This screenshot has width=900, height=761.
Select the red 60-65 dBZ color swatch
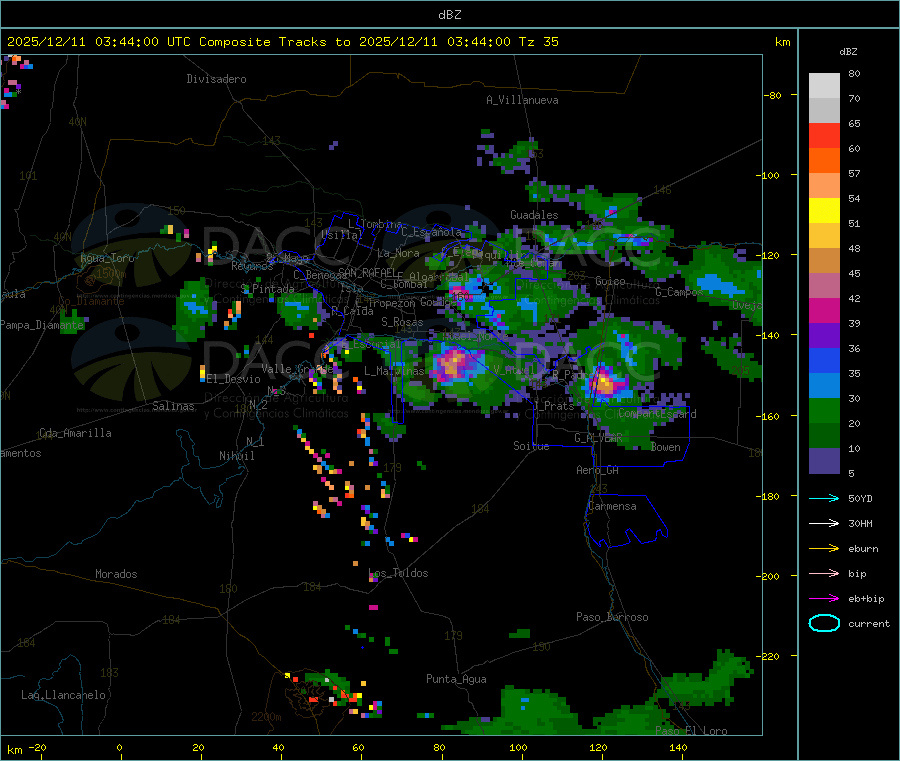pos(824,135)
